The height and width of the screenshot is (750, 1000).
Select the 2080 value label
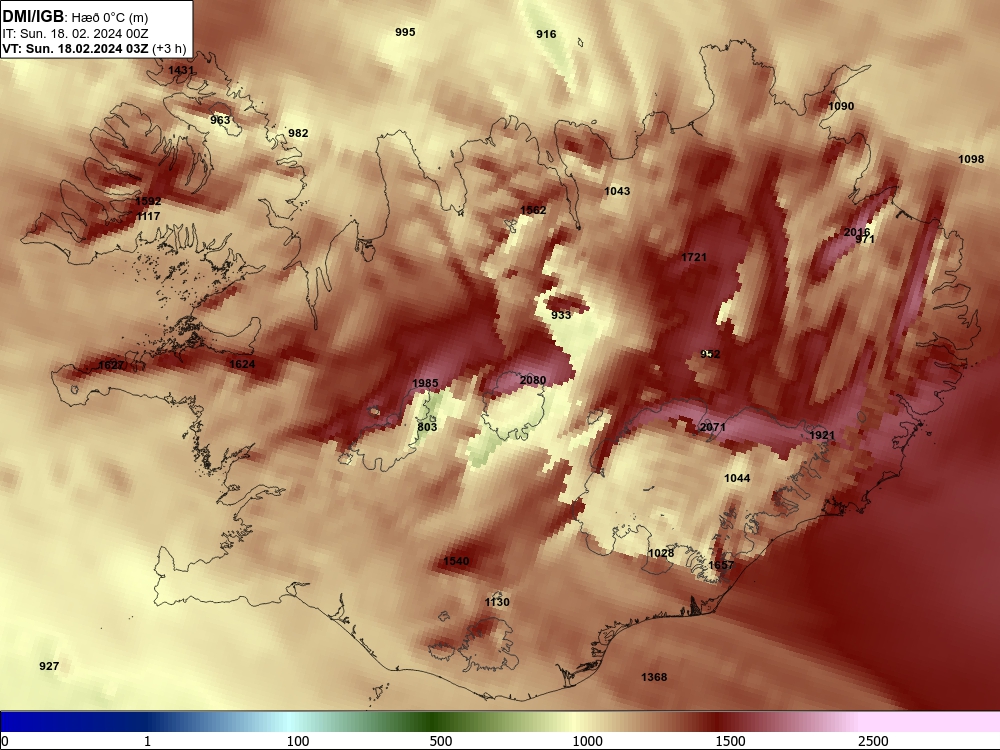pyautogui.click(x=533, y=380)
